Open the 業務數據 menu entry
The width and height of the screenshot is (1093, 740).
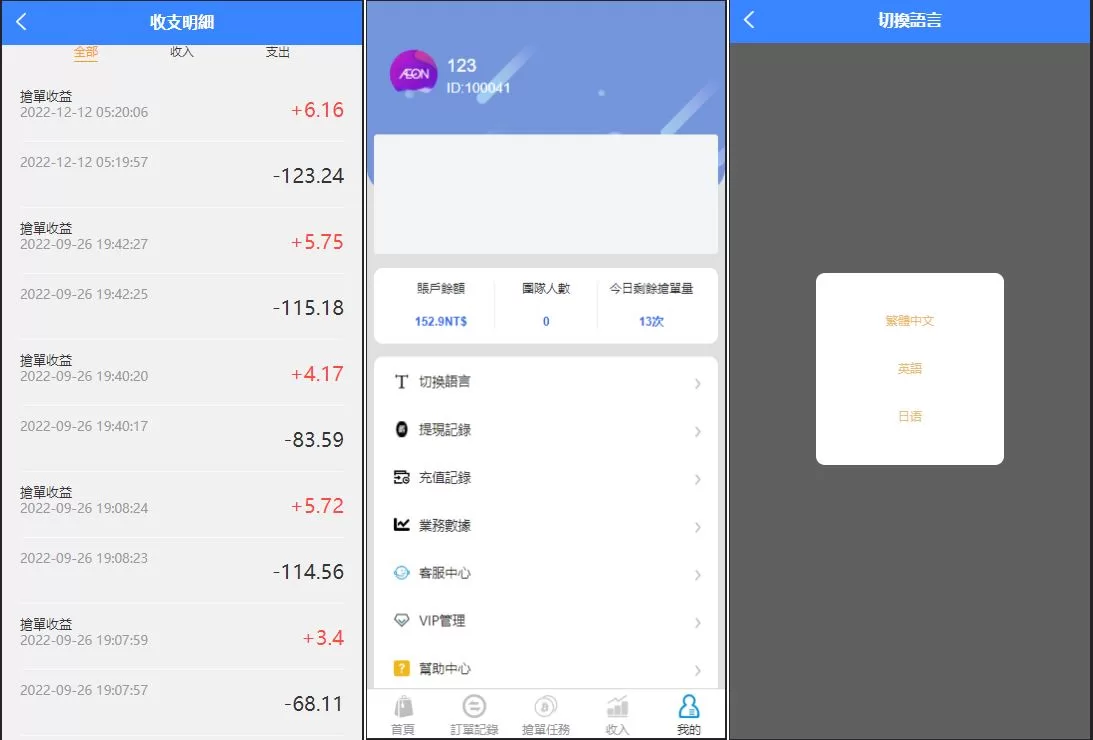point(546,525)
